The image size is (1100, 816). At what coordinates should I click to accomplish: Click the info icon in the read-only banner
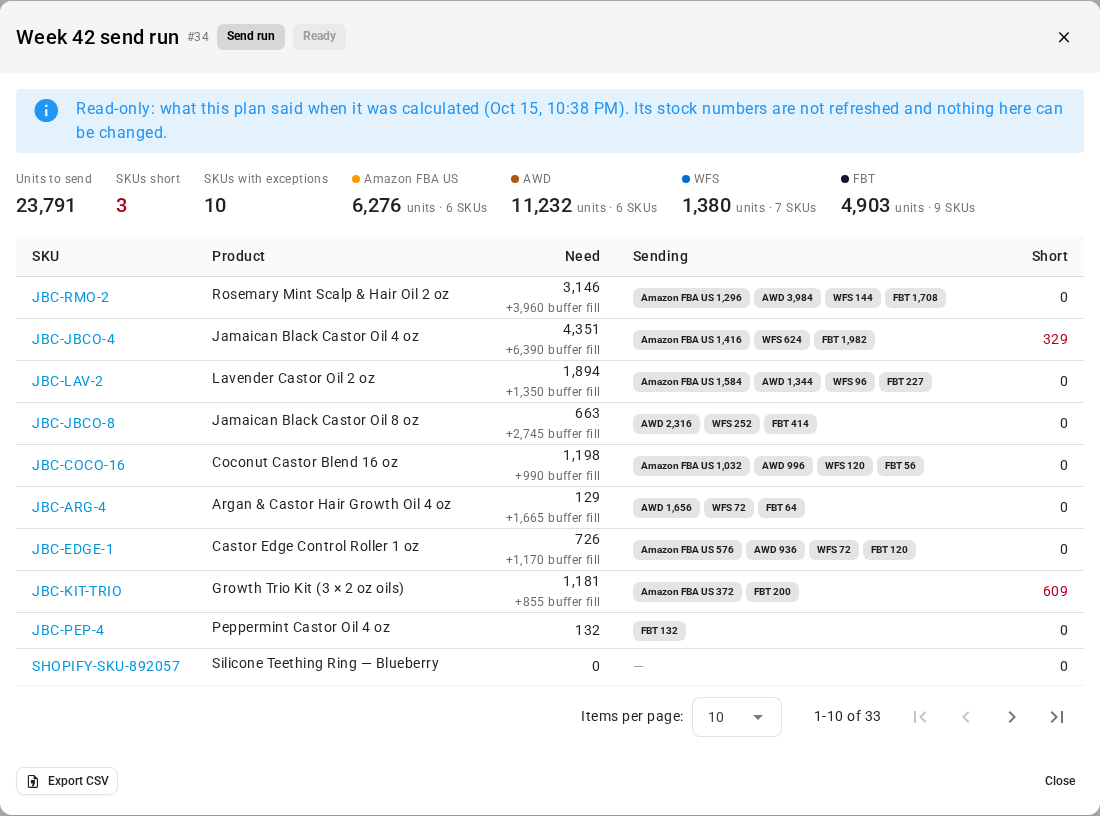click(x=46, y=110)
